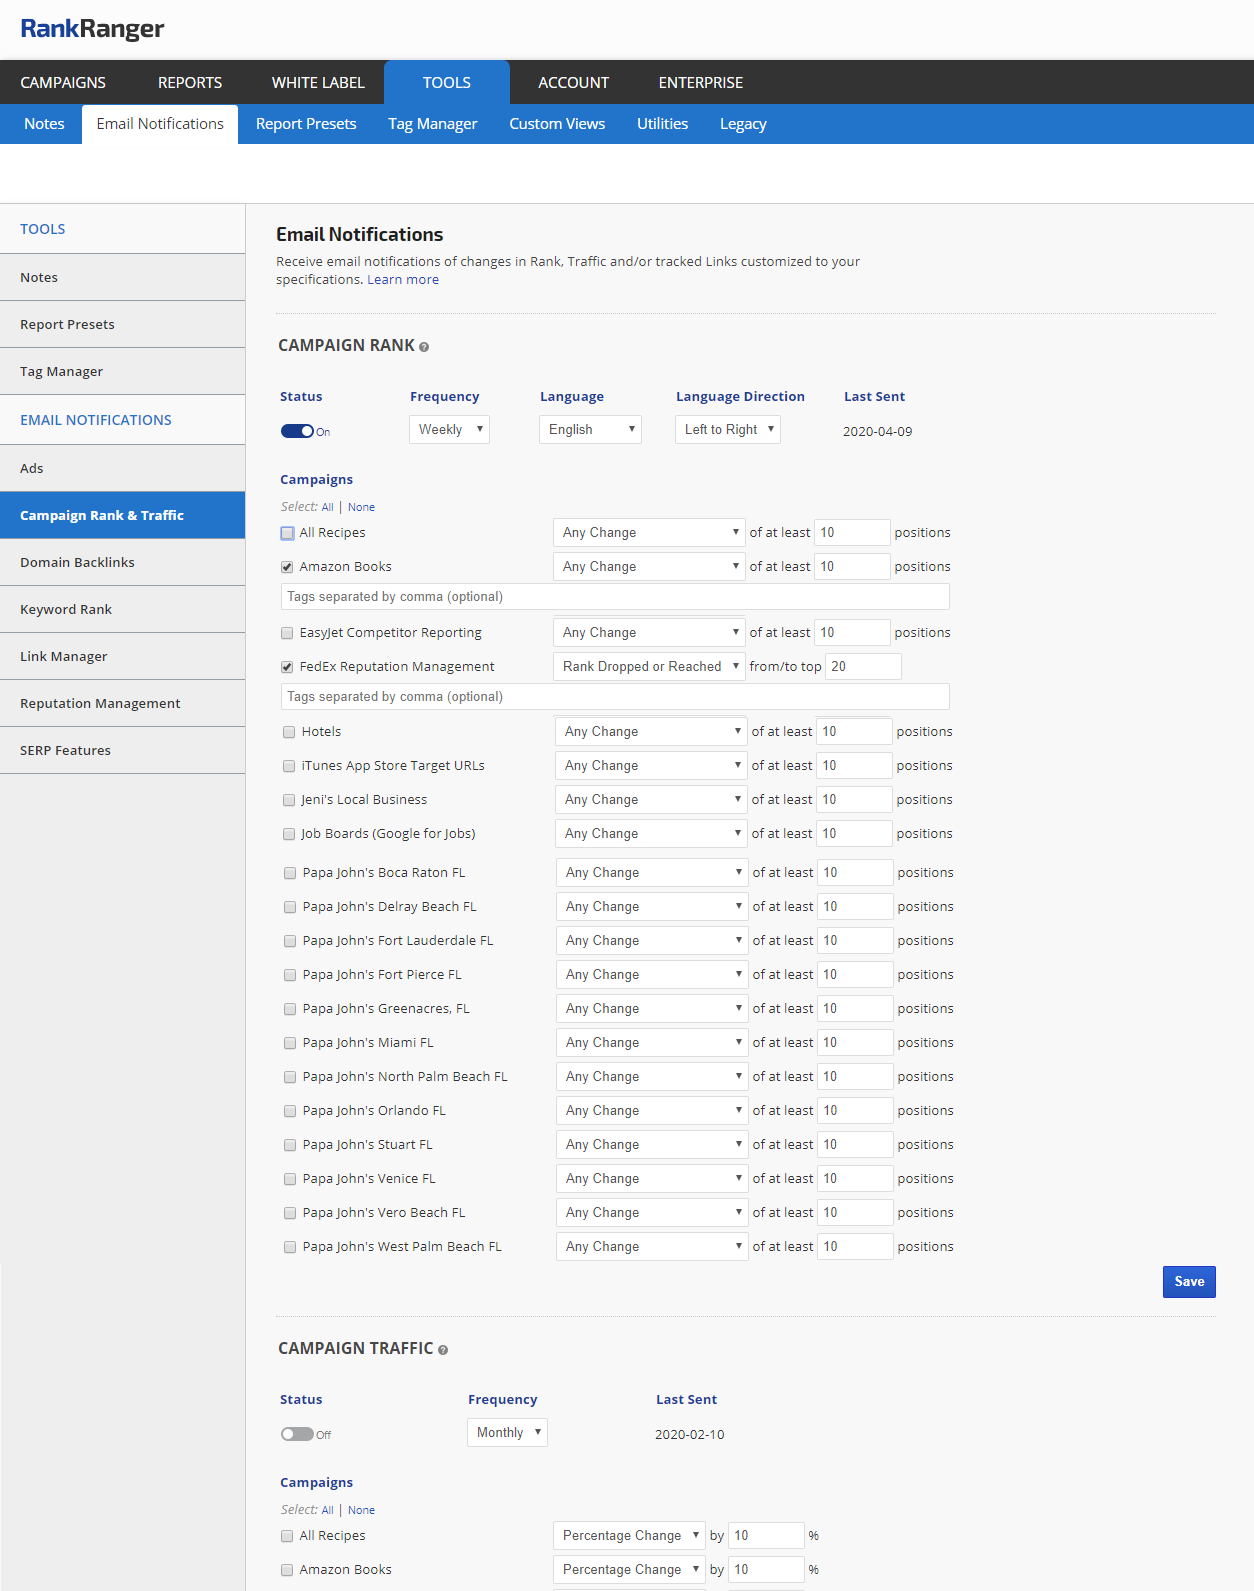Open the English language dropdown
Image resolution: width=1254 pixels, height=1591 pixels.
tap(590, 430)
